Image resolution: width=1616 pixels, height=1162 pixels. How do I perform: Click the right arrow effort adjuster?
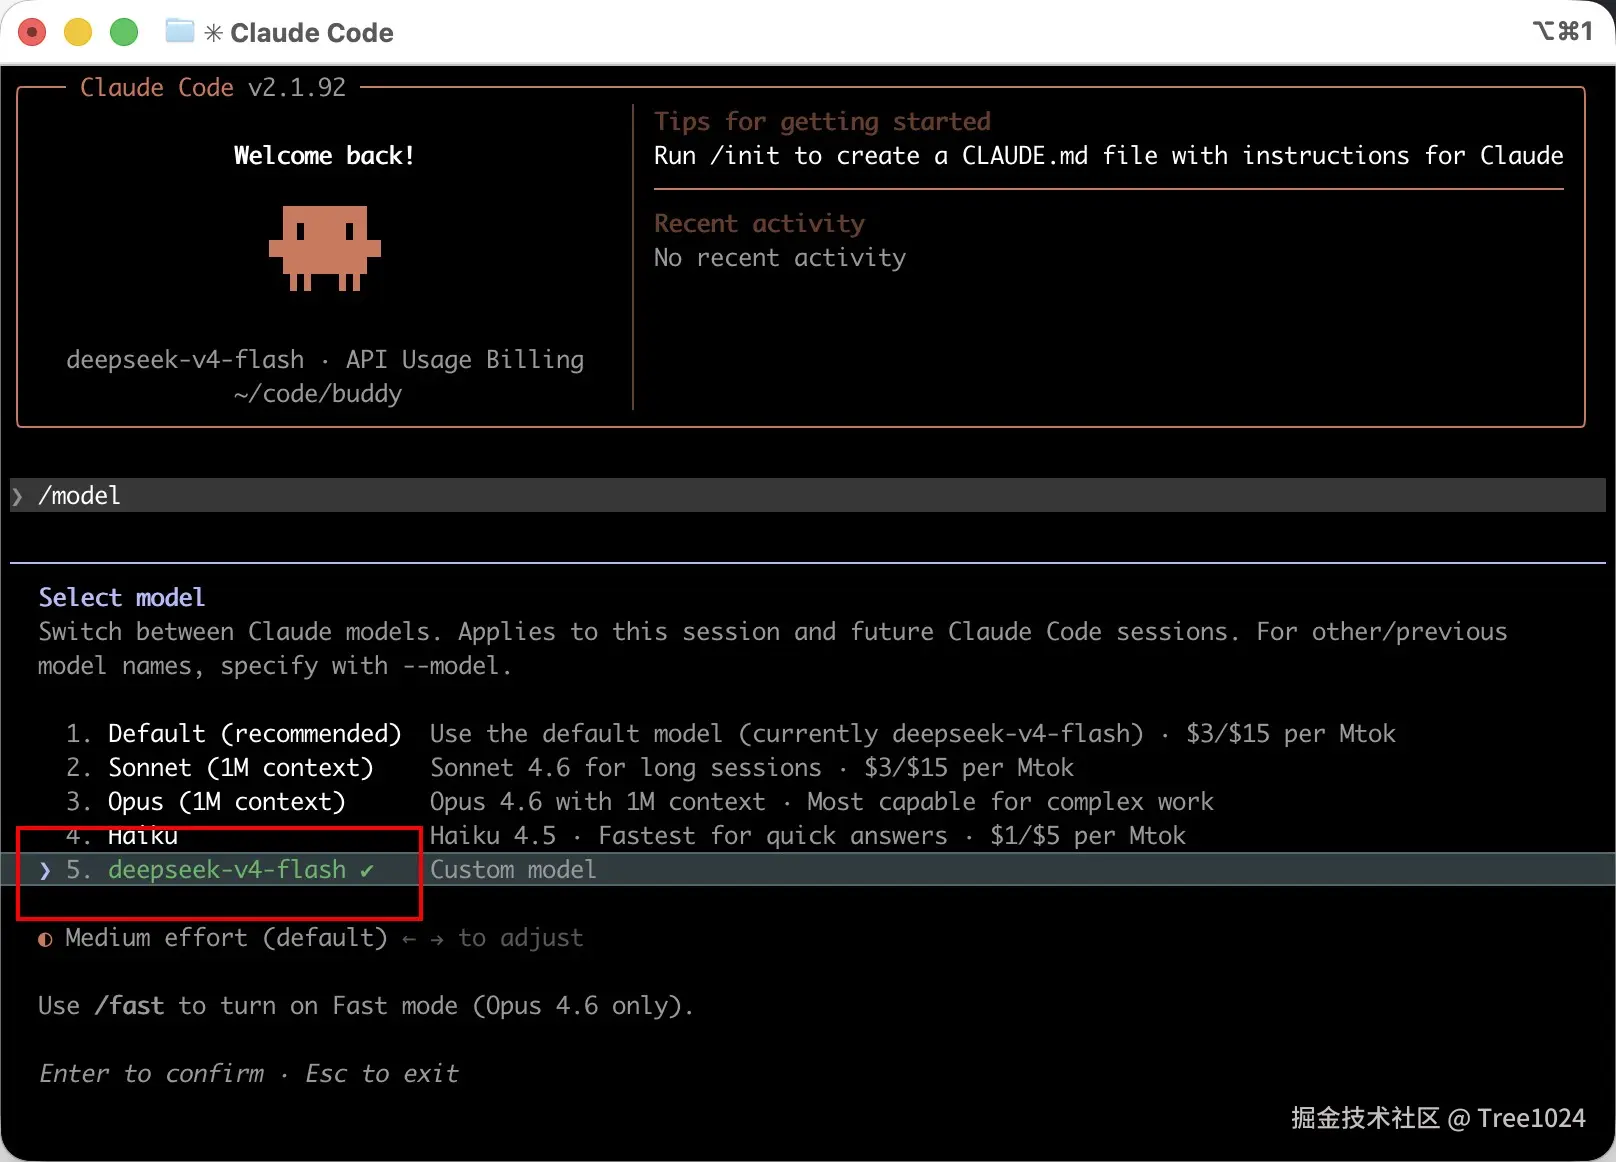[x=437, y=938]
